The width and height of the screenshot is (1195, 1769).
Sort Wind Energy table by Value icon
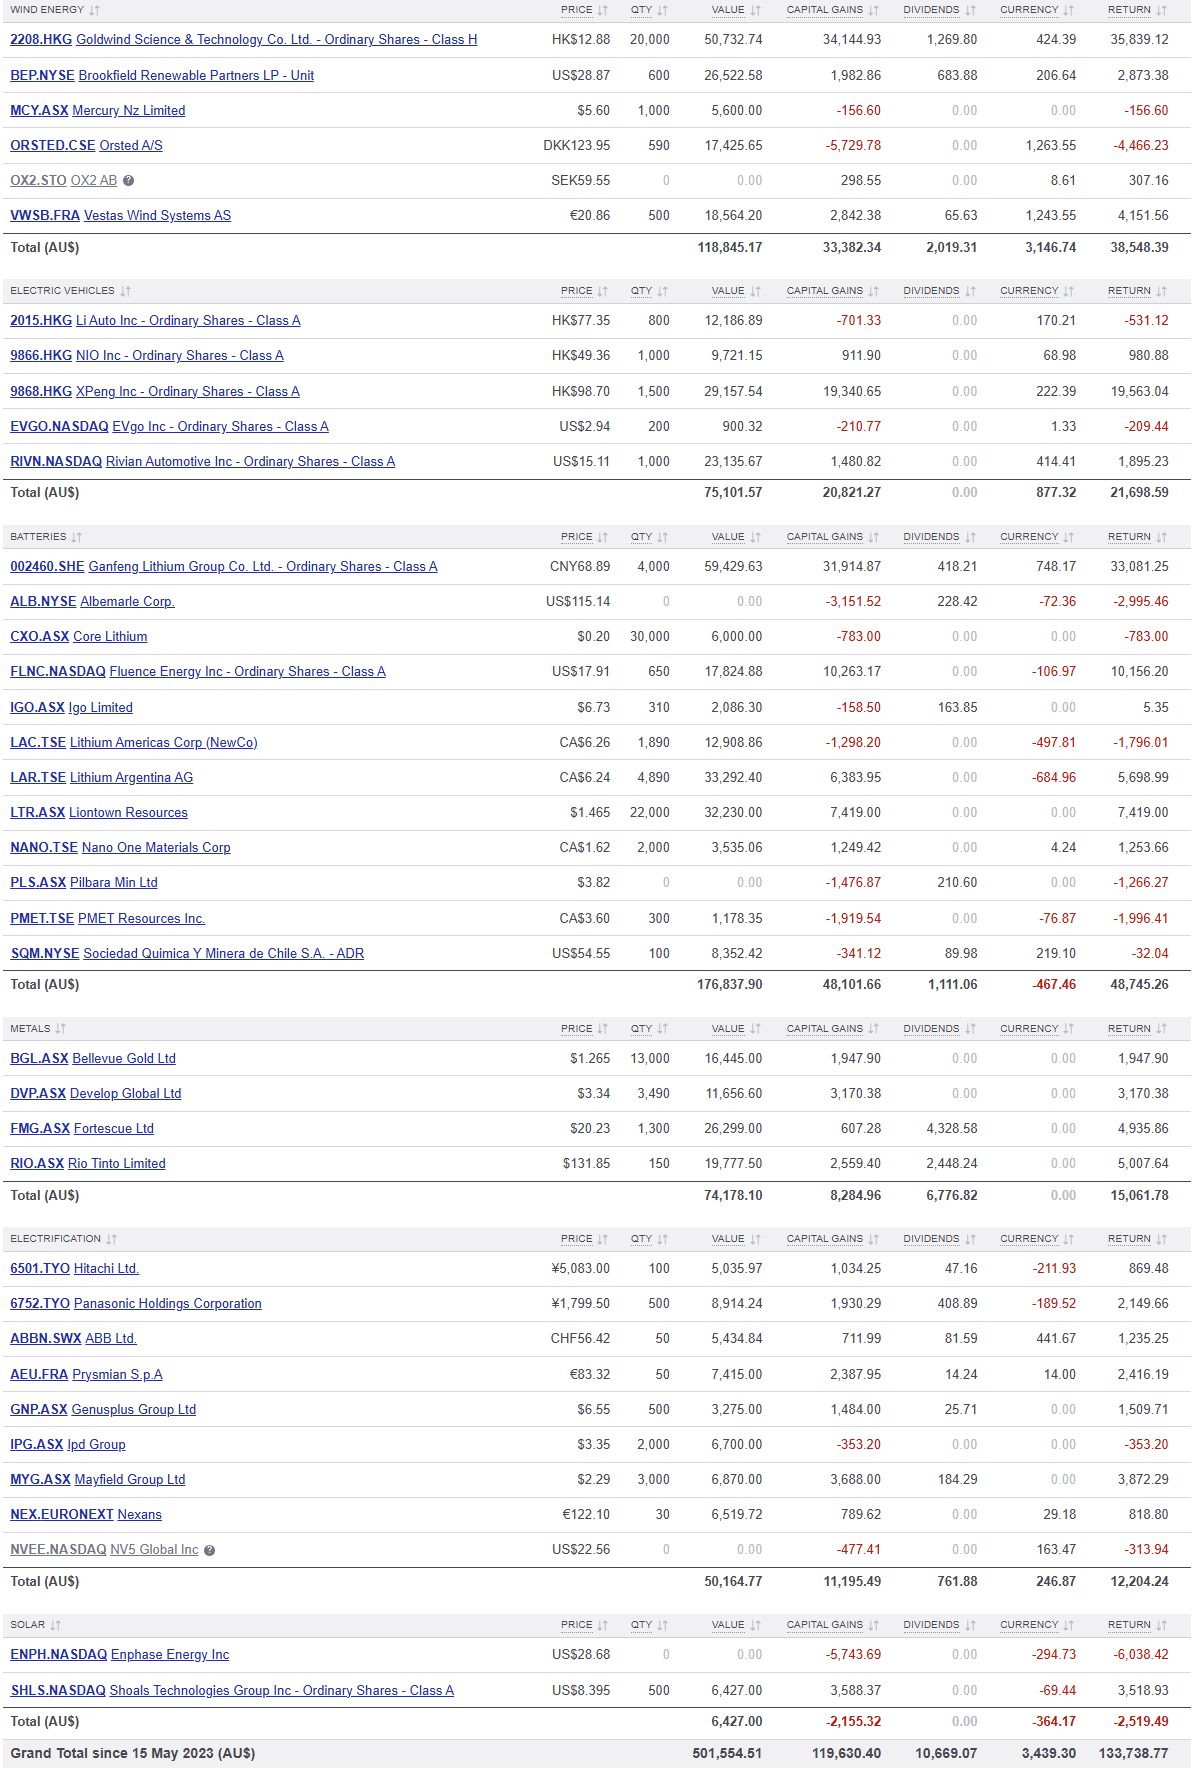coord(755,10)
